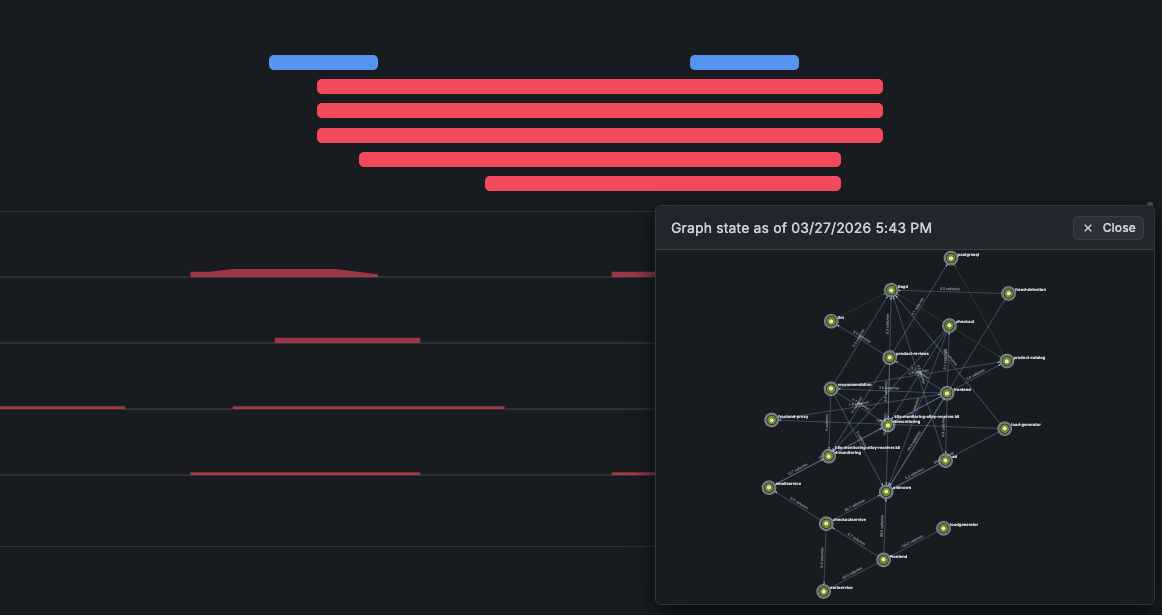Click the leftmost blue annotation bar
This screenshot has width=1162, height=615.
coord(323,62)
